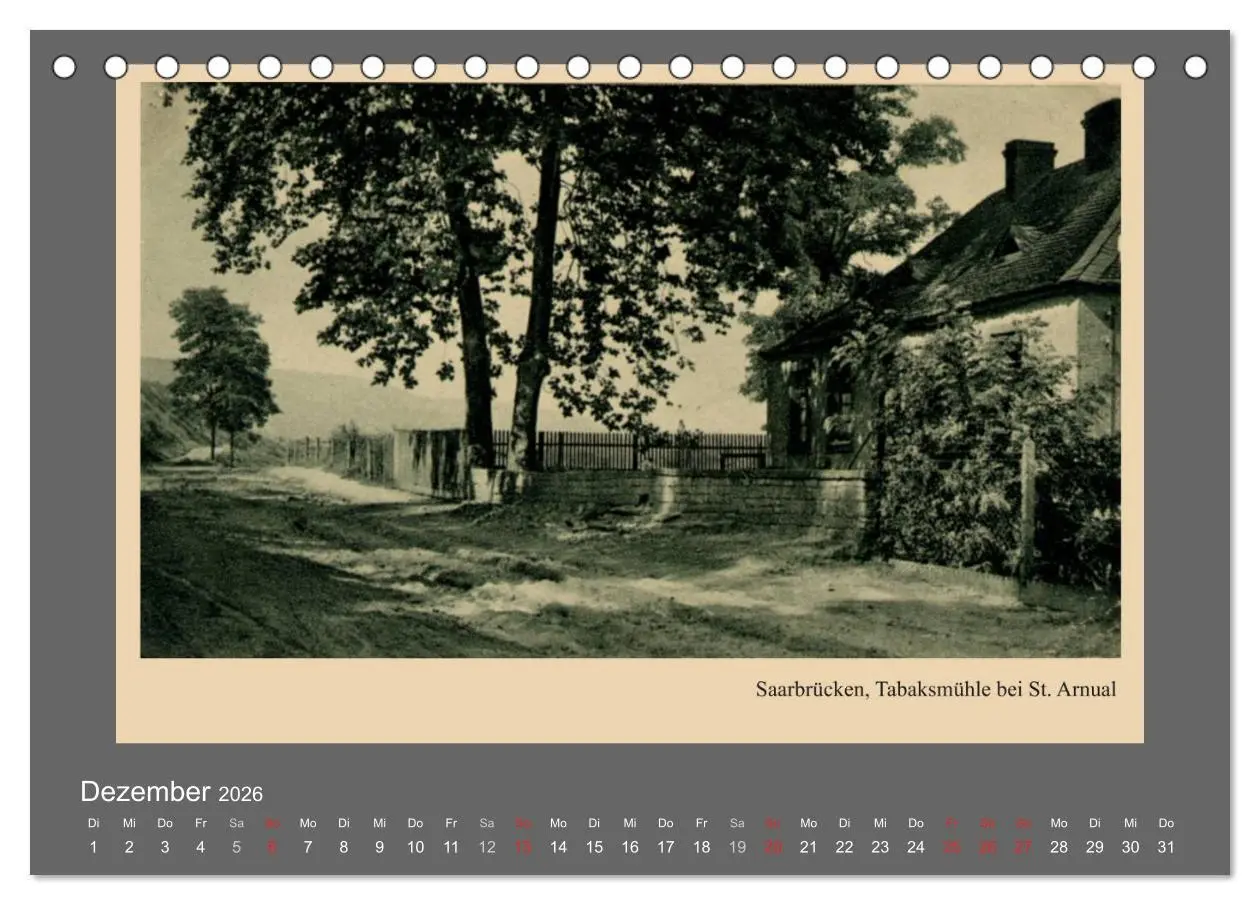Select date 16 in the calendar row
This screenshot has height=905, width=1260.
coord(630,847)
